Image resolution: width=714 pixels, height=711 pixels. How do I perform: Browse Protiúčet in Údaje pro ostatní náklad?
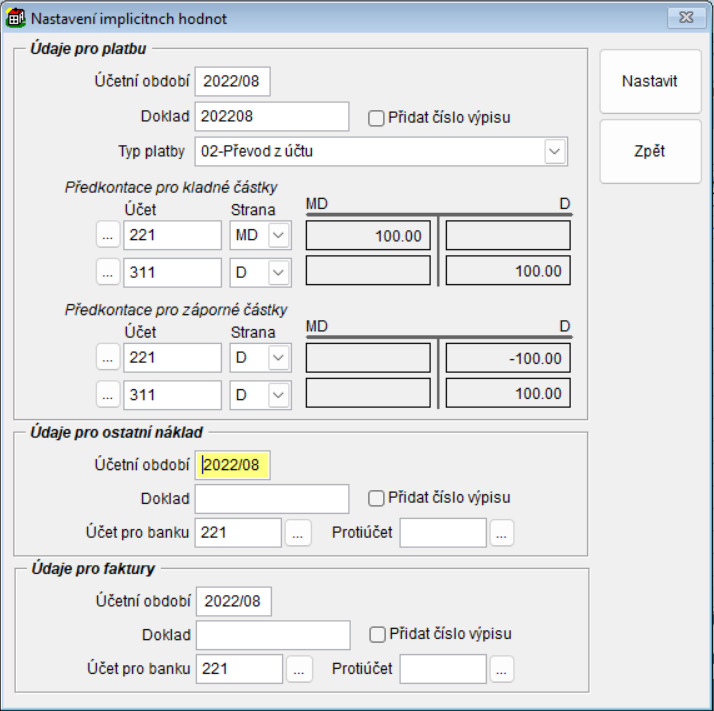tap(502, 533)
